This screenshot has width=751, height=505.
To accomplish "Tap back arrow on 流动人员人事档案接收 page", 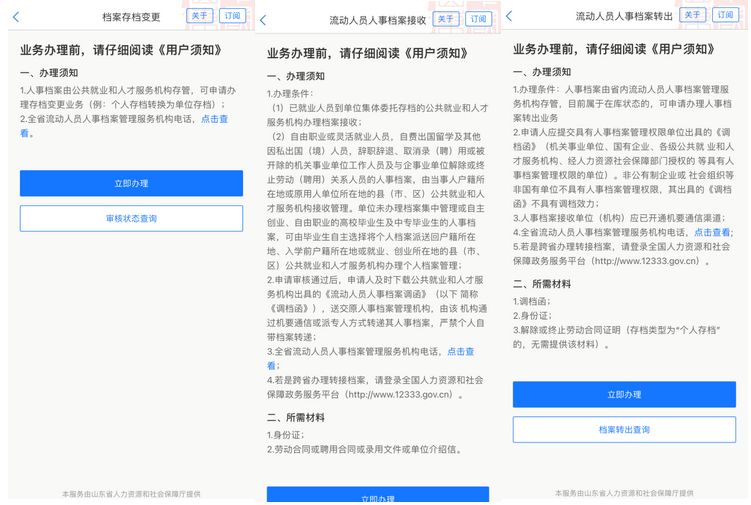I will coord(263,20).
